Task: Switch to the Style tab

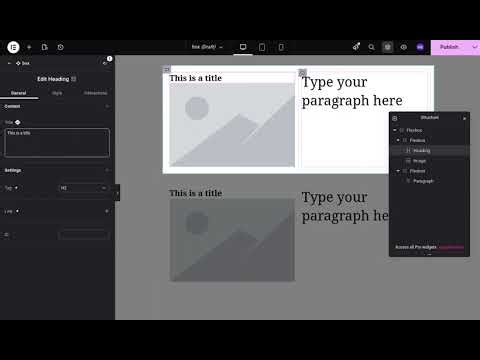Action: pos(57,93)
